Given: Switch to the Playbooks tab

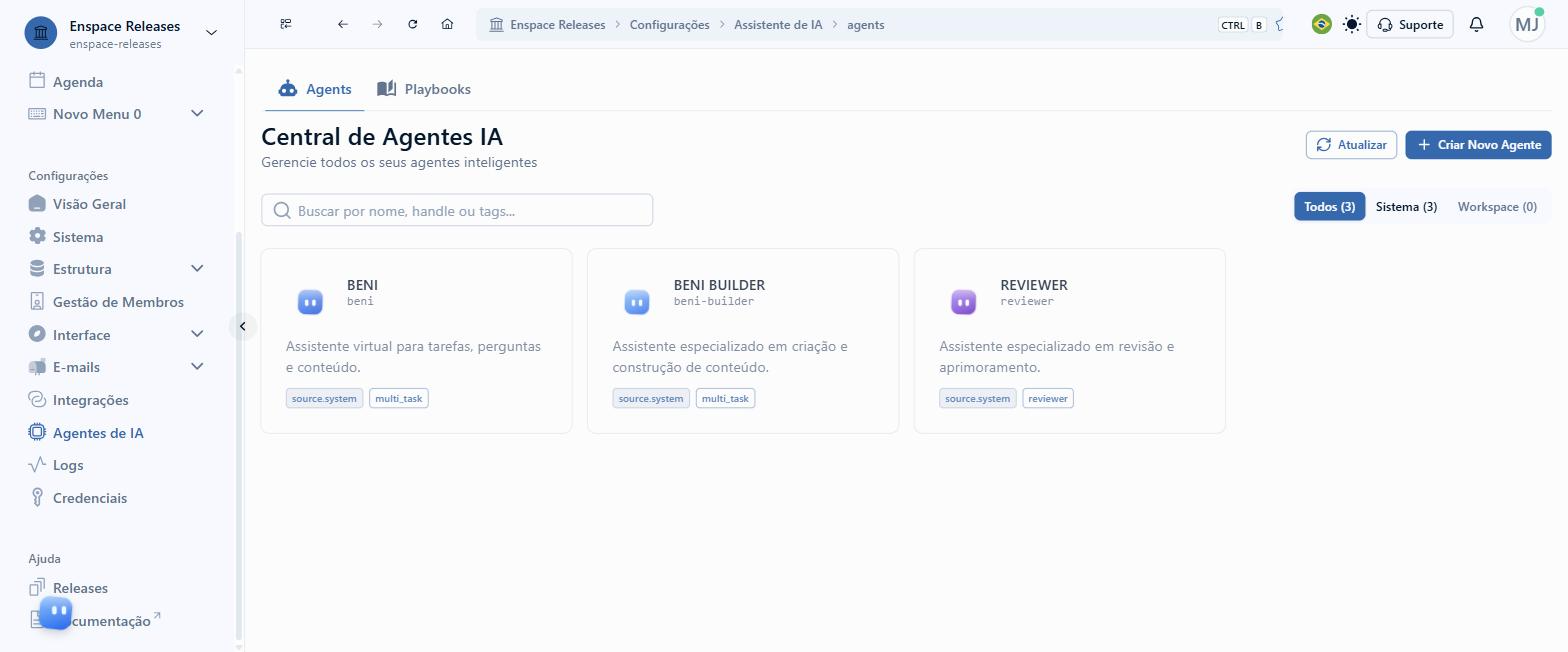Looking at the screenshot, I should (424, 89).
